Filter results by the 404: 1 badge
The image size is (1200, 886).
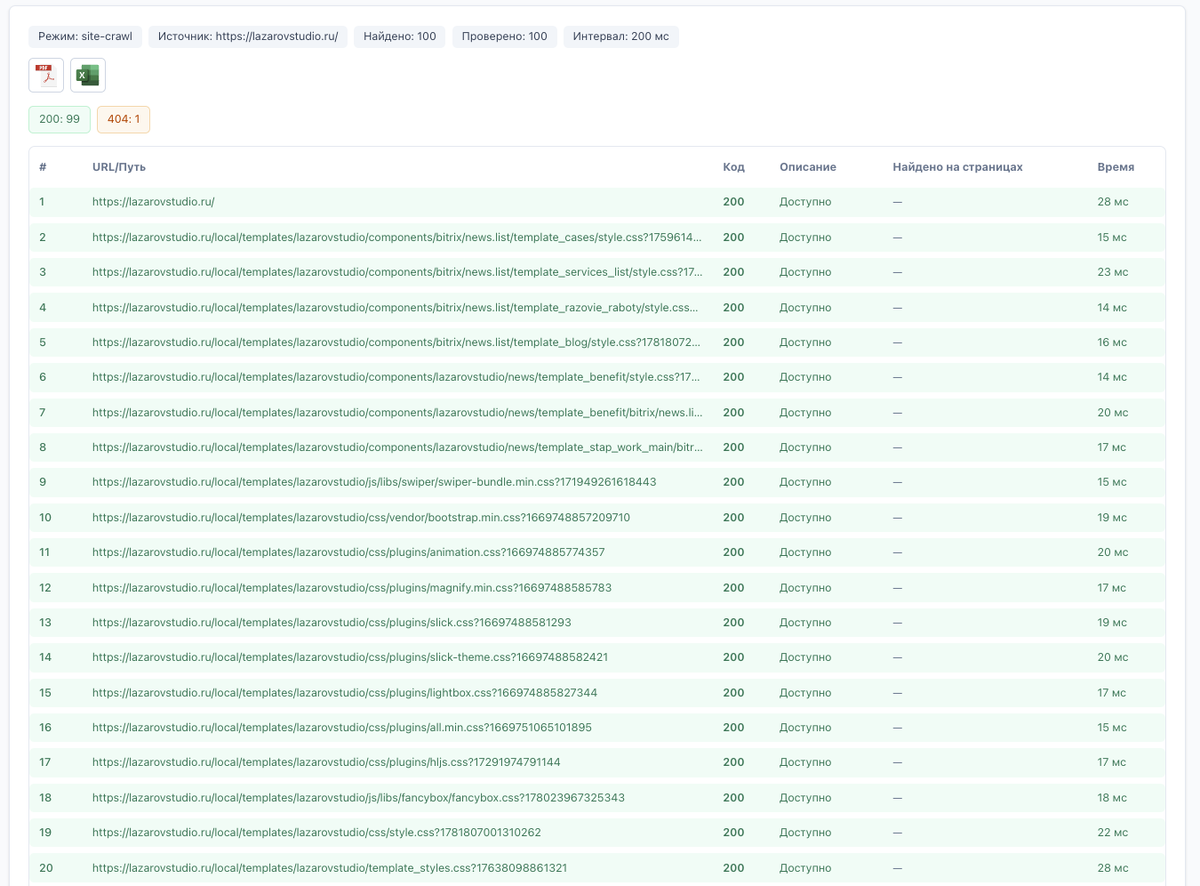coord(123,119)
